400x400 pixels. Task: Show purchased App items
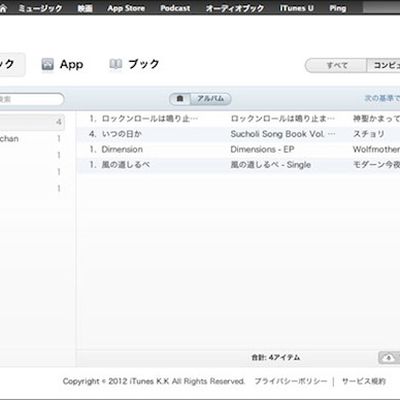(71, 64)
